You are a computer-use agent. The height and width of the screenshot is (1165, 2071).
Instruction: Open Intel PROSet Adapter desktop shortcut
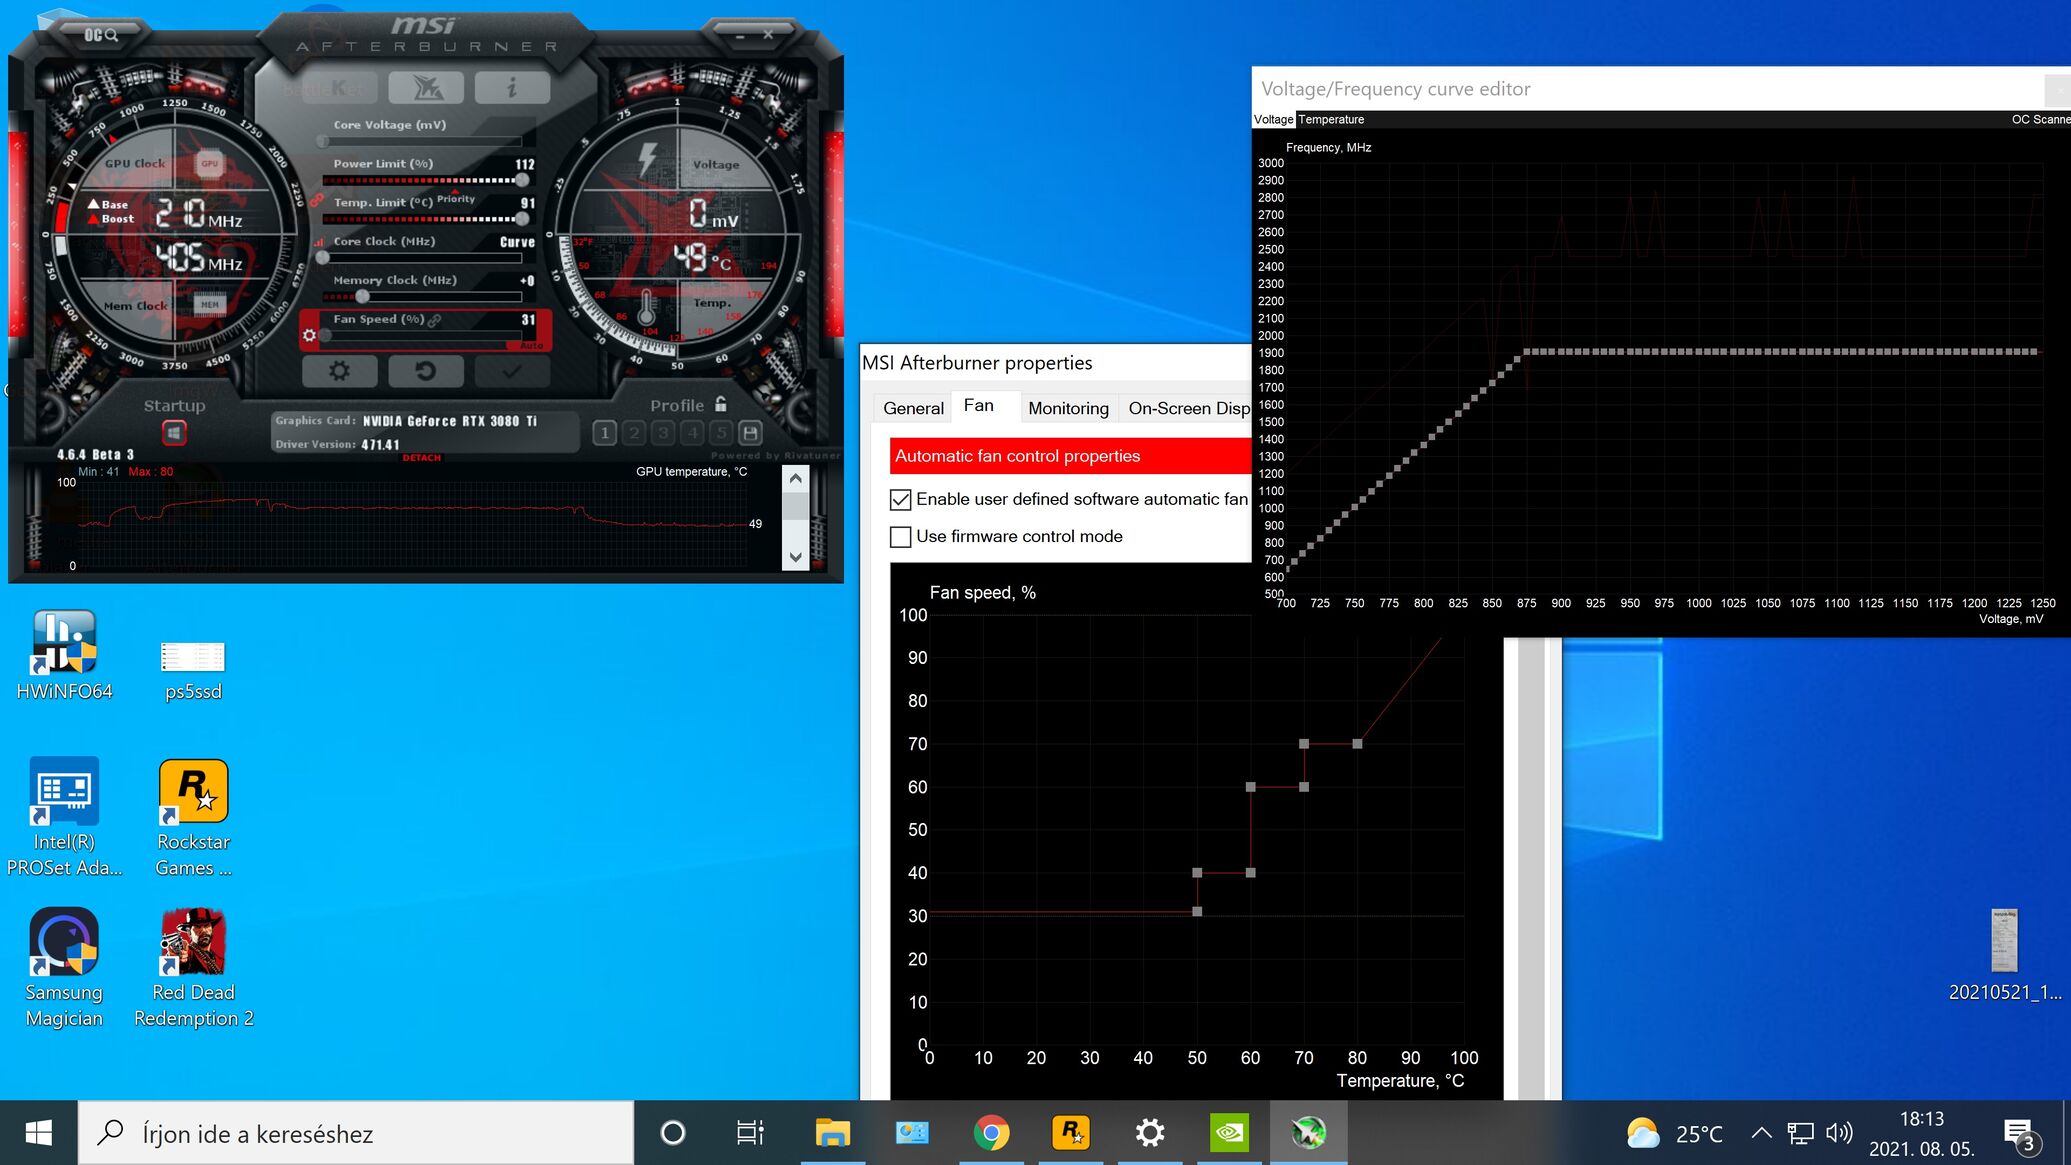coord(64,818)
